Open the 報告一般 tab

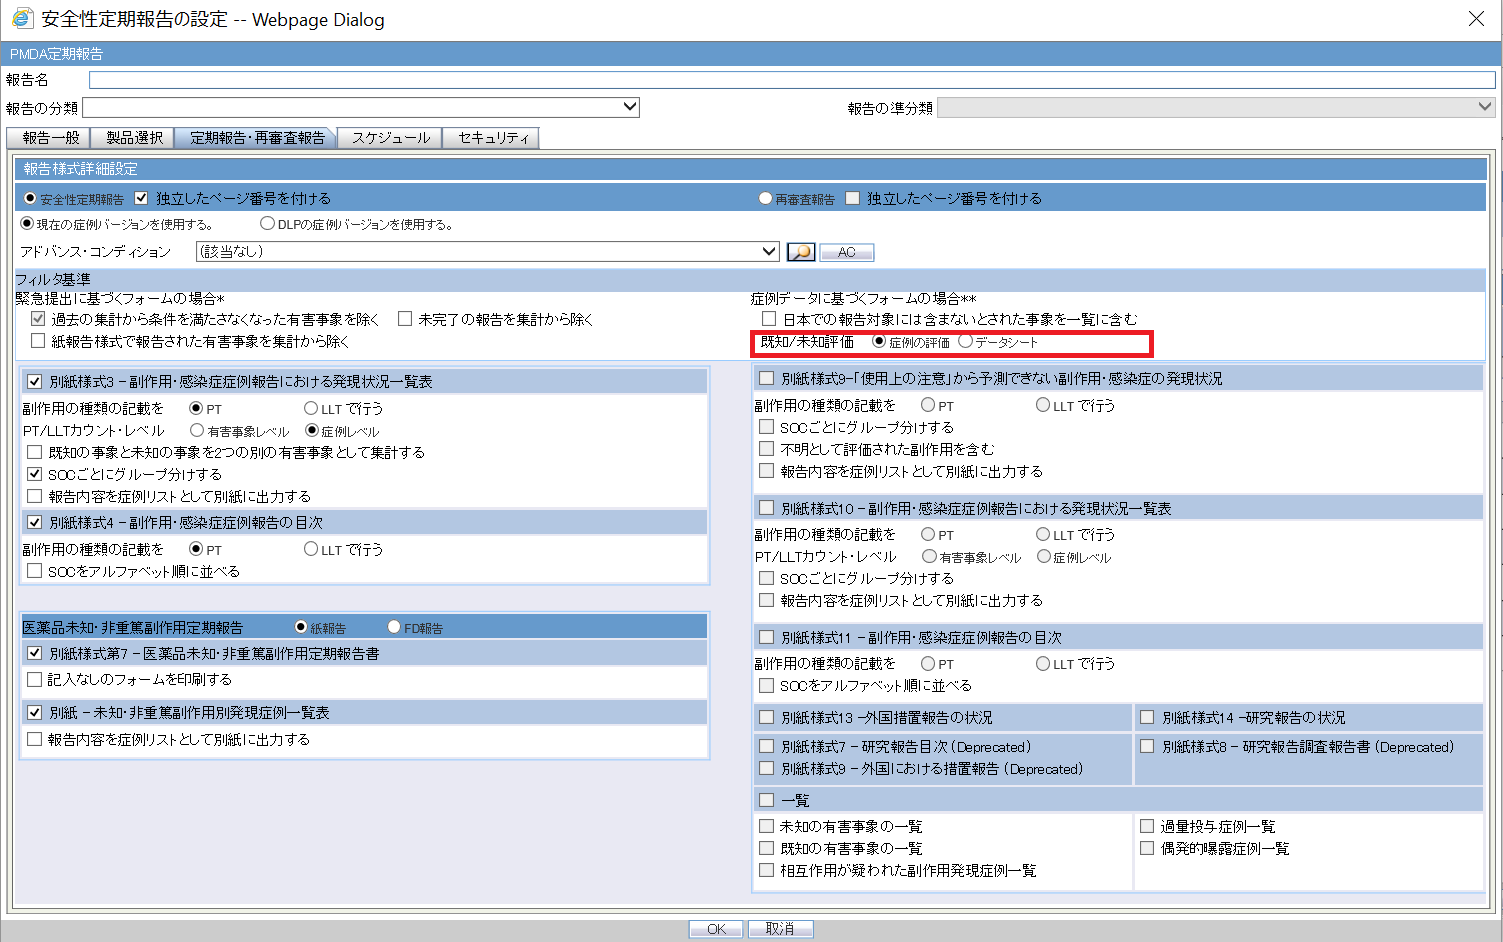click(49, 138)
